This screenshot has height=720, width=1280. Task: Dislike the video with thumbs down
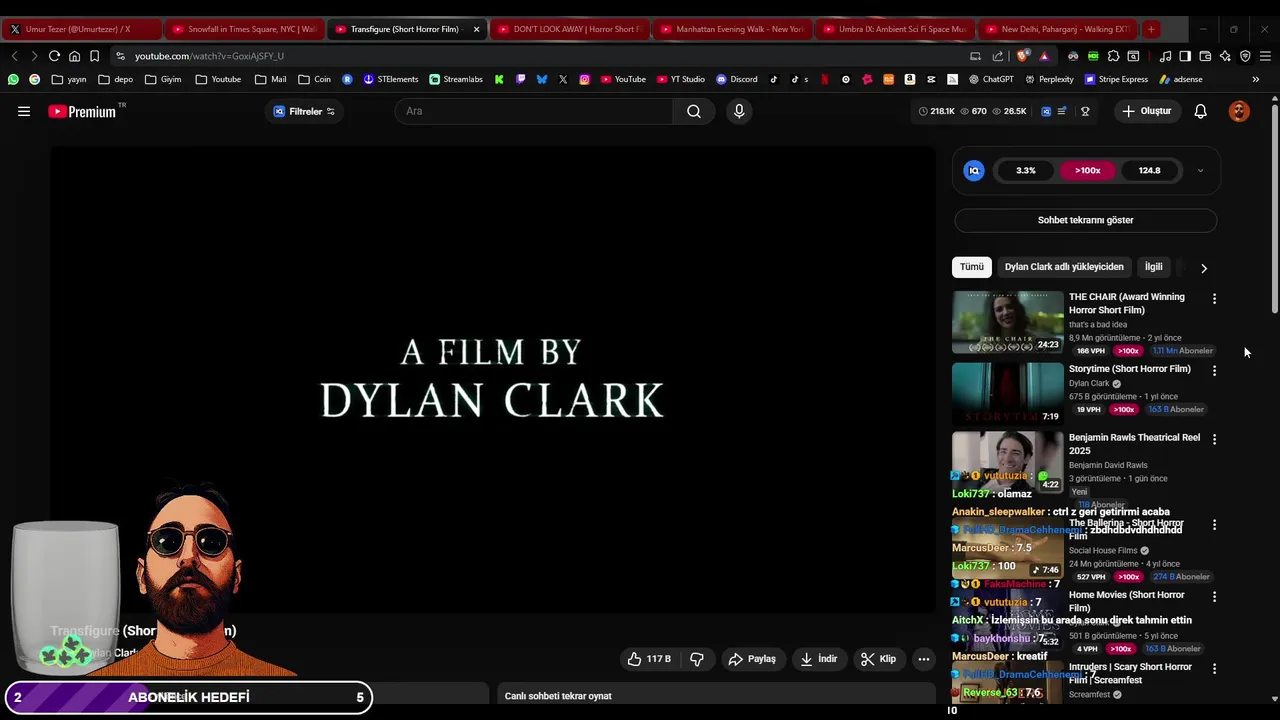697,659
